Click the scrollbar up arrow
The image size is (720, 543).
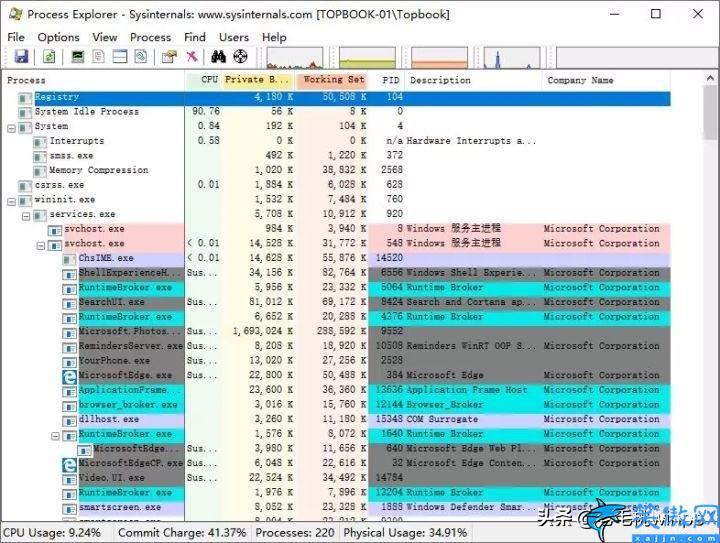click(711, 78)
